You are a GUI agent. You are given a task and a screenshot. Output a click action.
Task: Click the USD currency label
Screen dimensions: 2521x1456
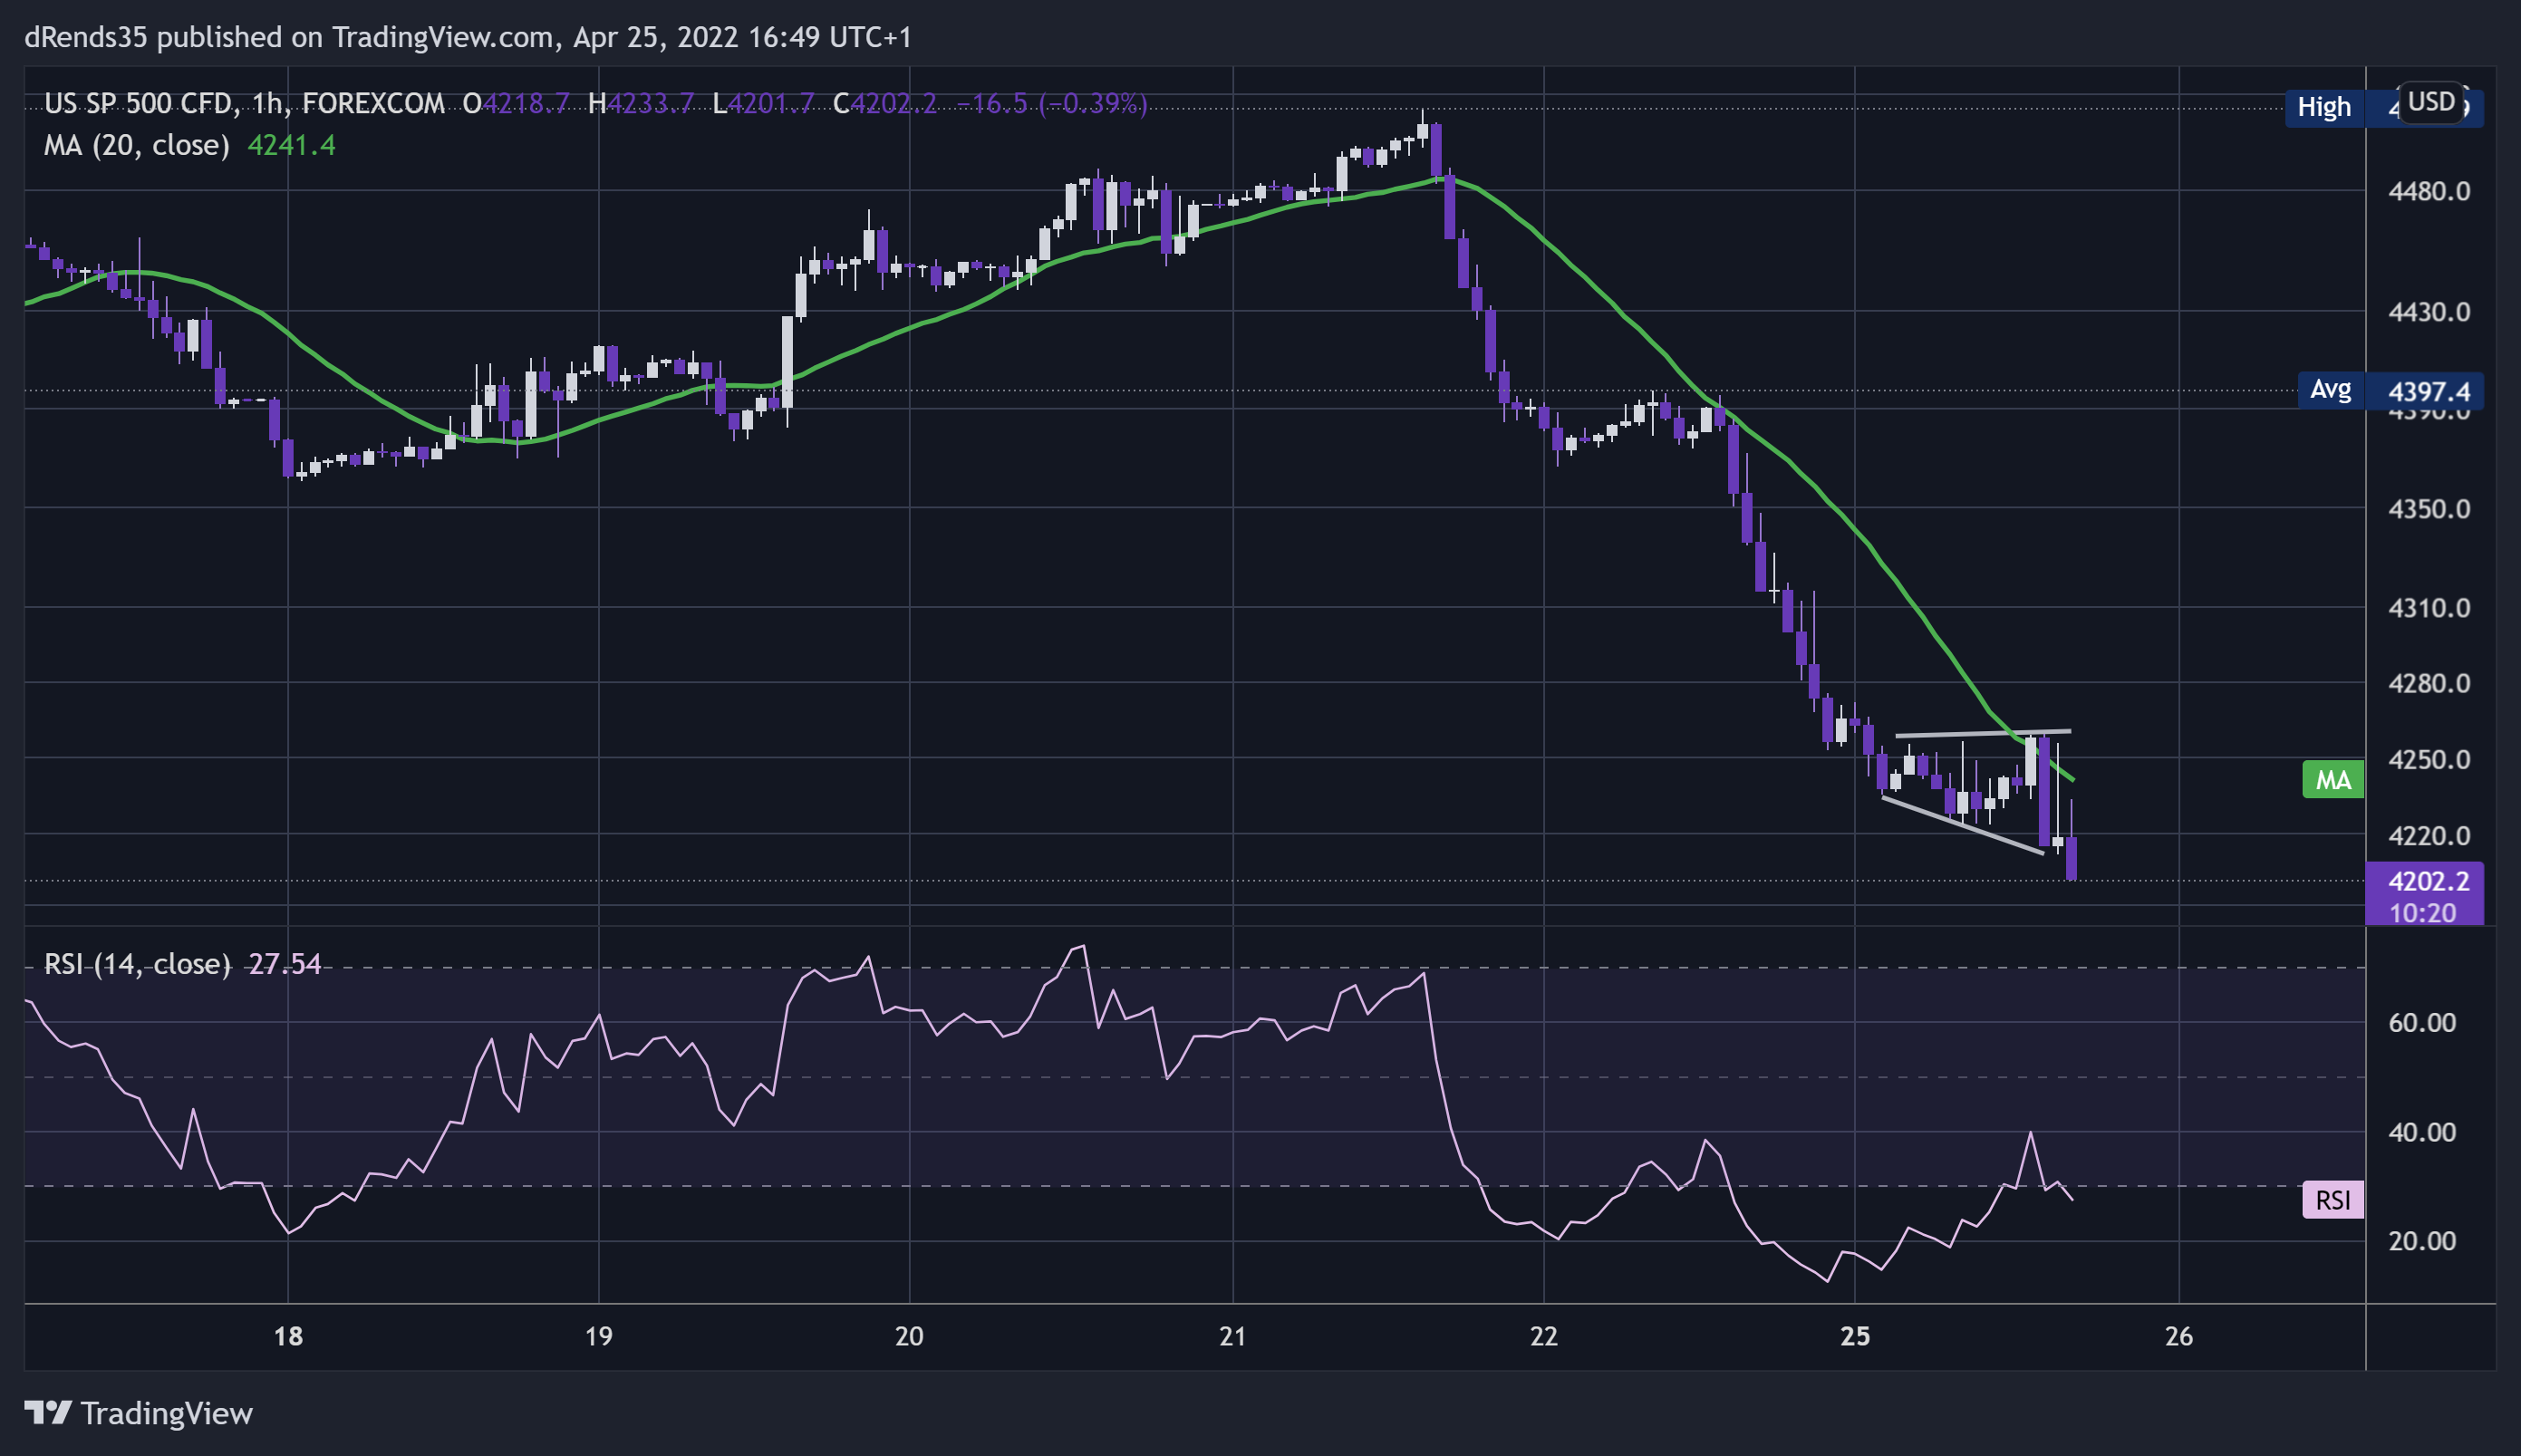tap(2431, 102)
